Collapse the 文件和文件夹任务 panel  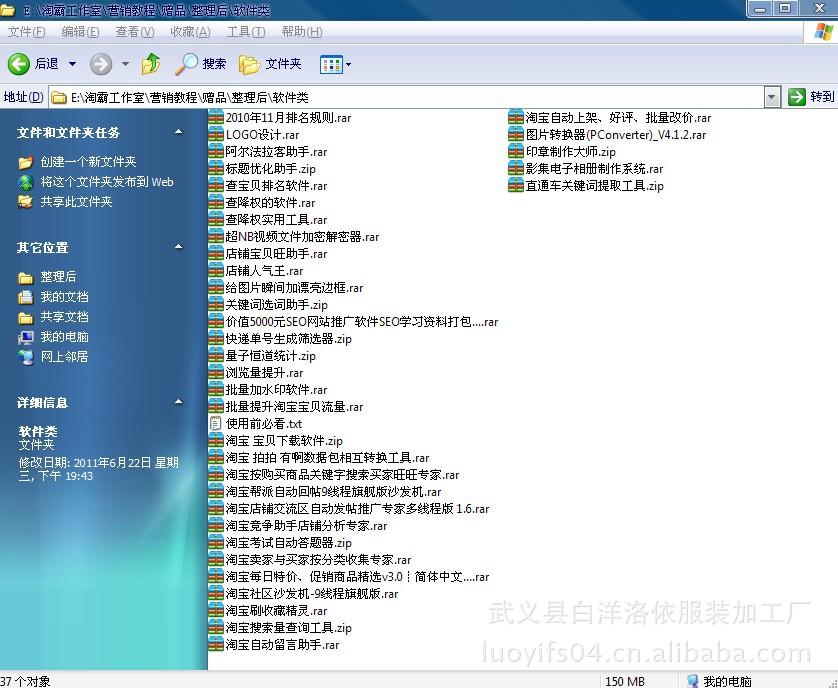click(178, 132)
